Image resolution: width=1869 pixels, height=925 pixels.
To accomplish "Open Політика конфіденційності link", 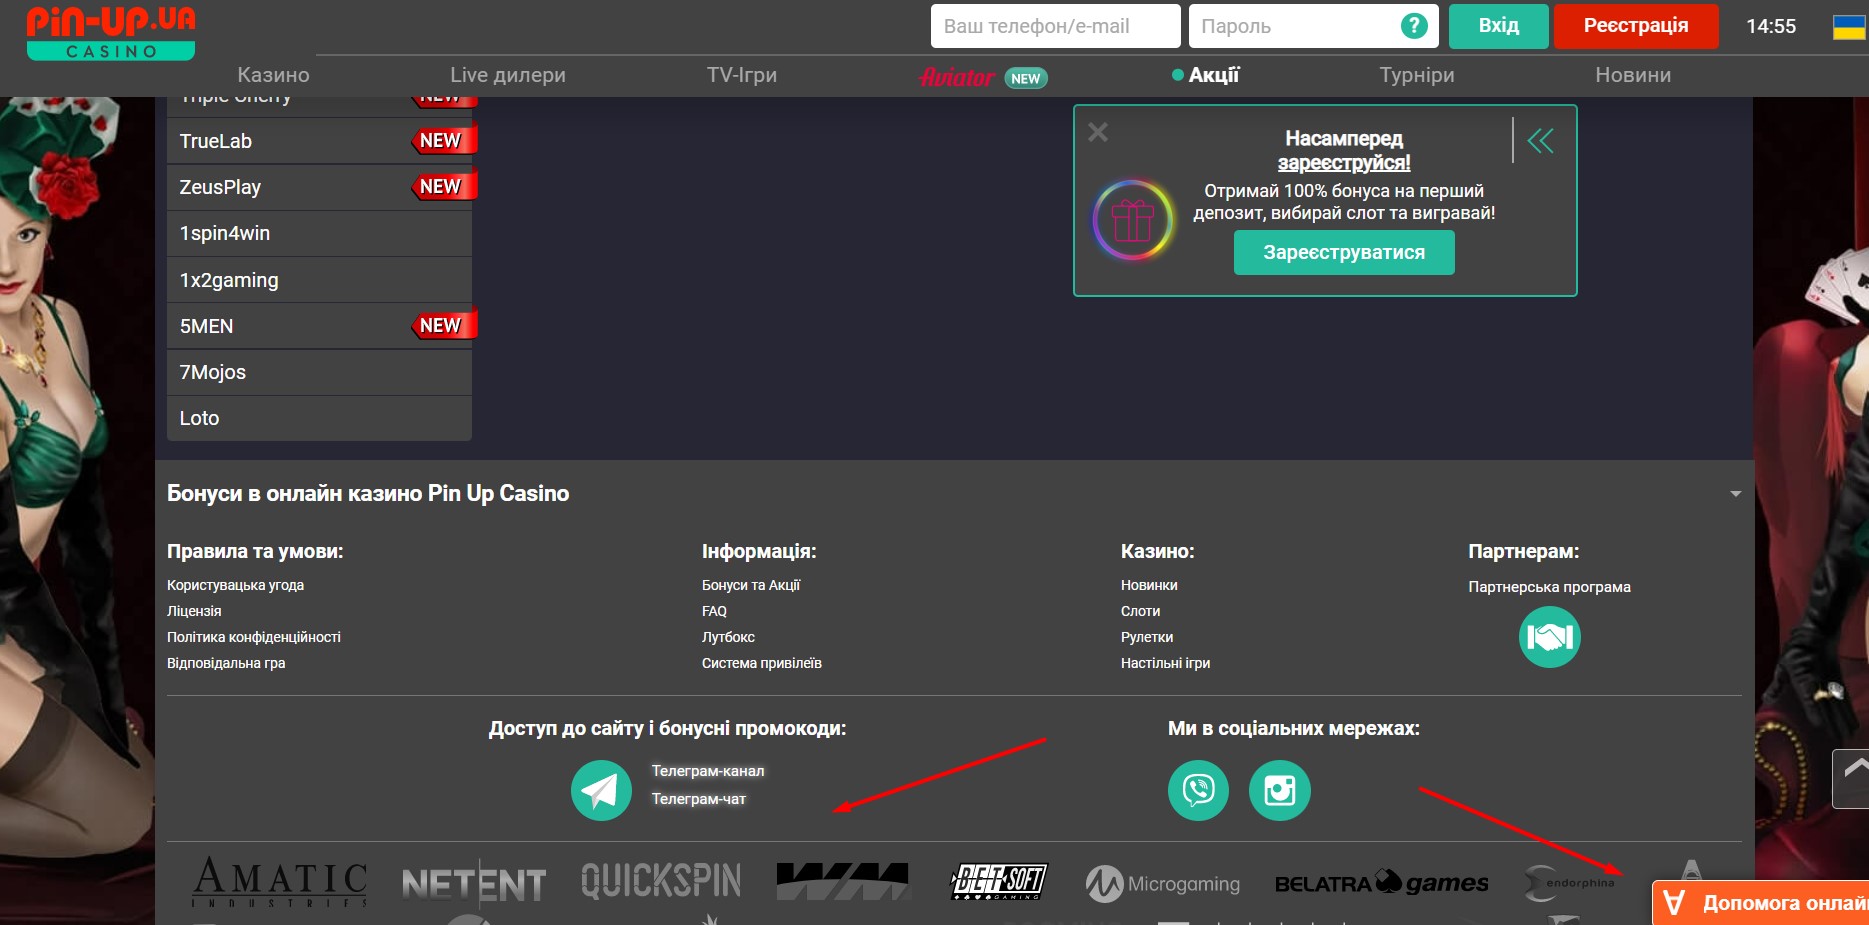I will click(x=254, y=637).
